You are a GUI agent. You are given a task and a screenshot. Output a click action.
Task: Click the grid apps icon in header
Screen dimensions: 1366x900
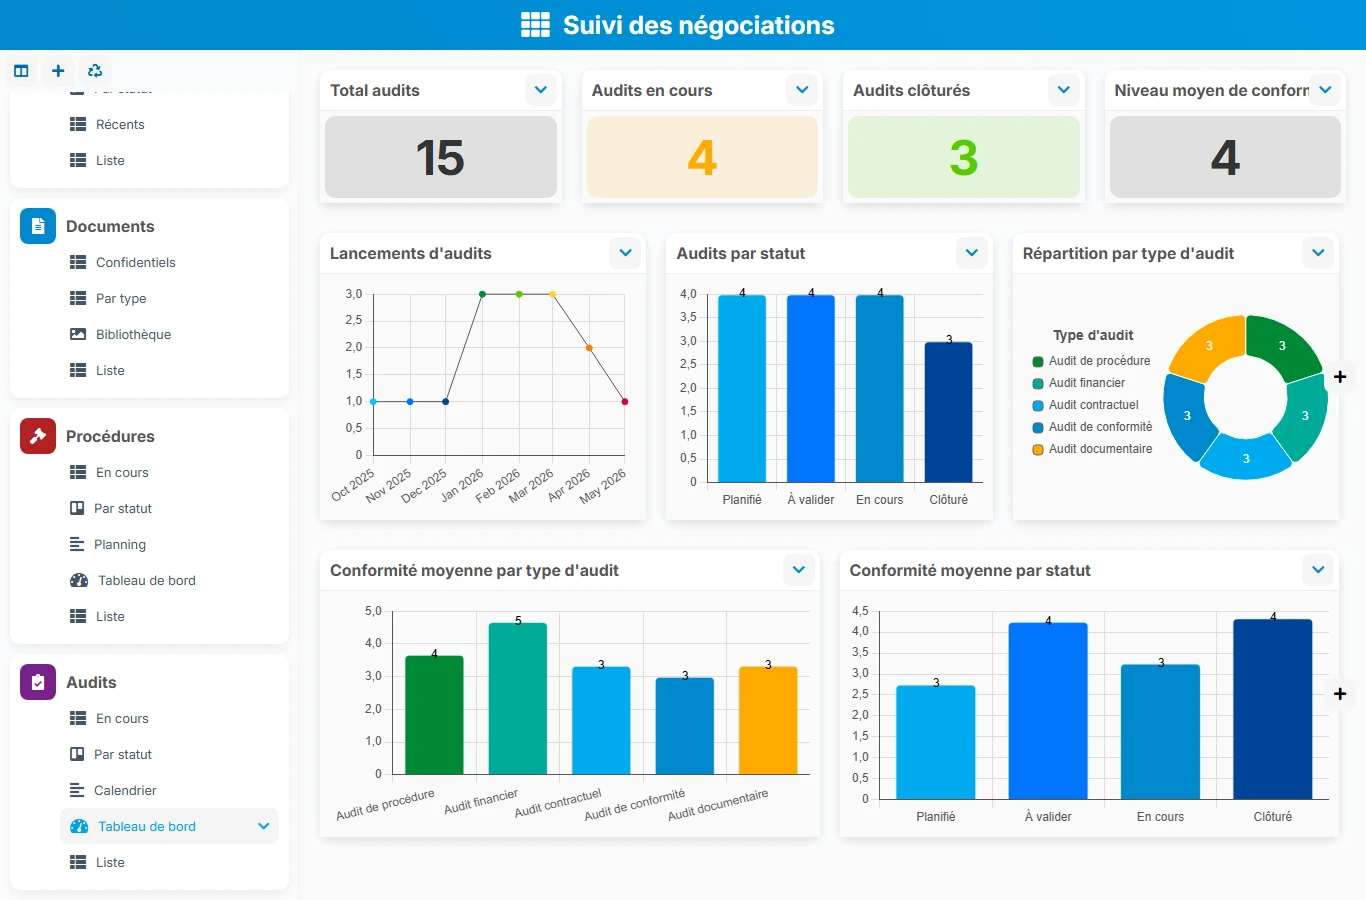click(535, 25)
